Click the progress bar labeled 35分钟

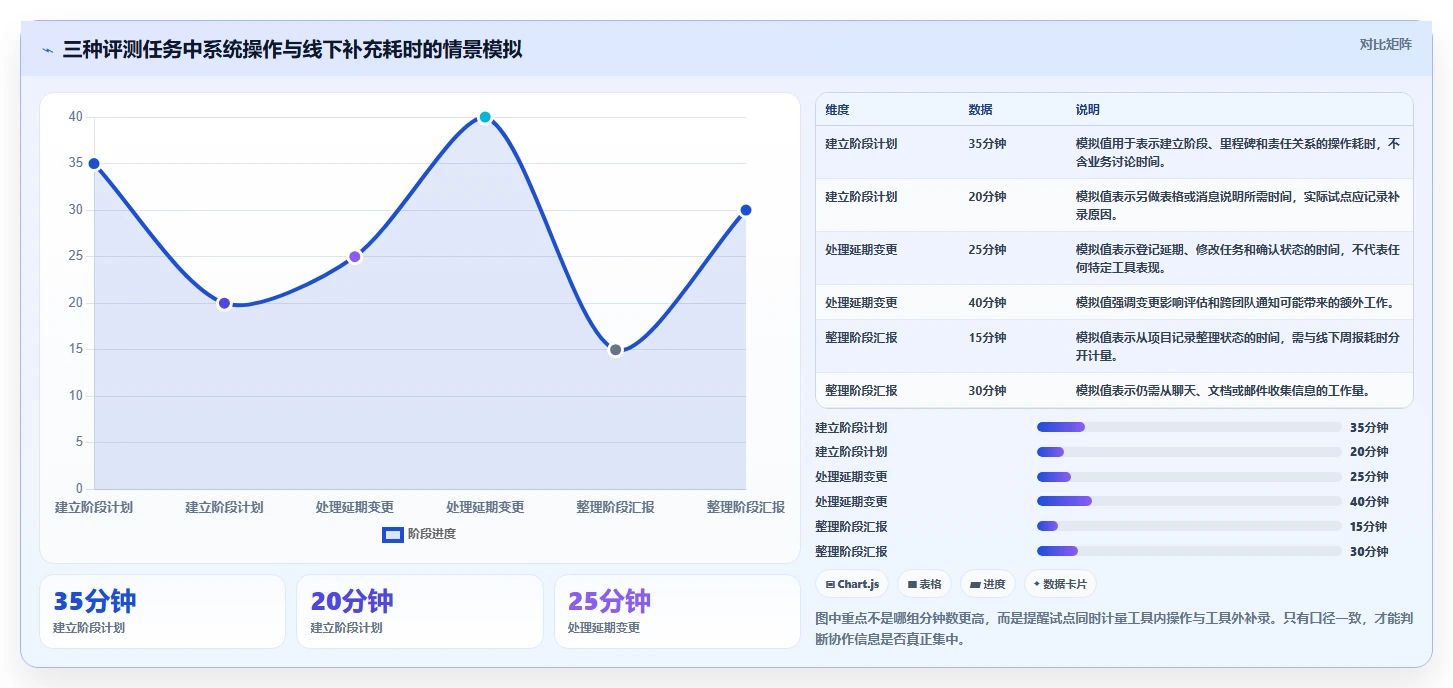(1189, 427)
